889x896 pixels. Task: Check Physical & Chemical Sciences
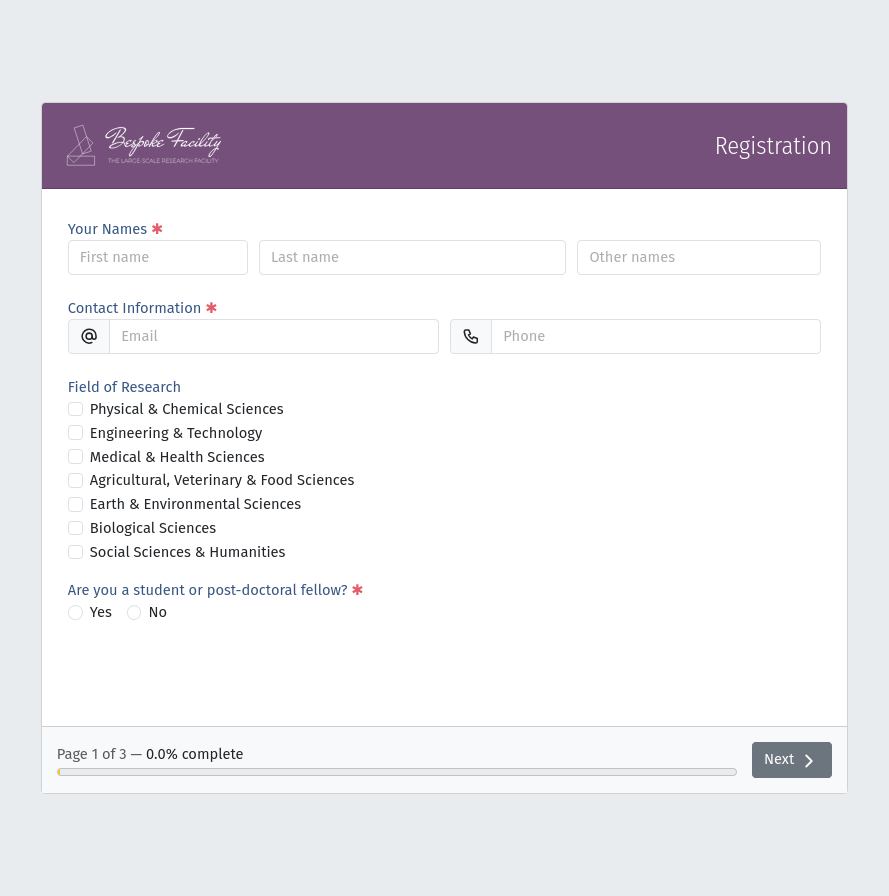pos(75,409)
